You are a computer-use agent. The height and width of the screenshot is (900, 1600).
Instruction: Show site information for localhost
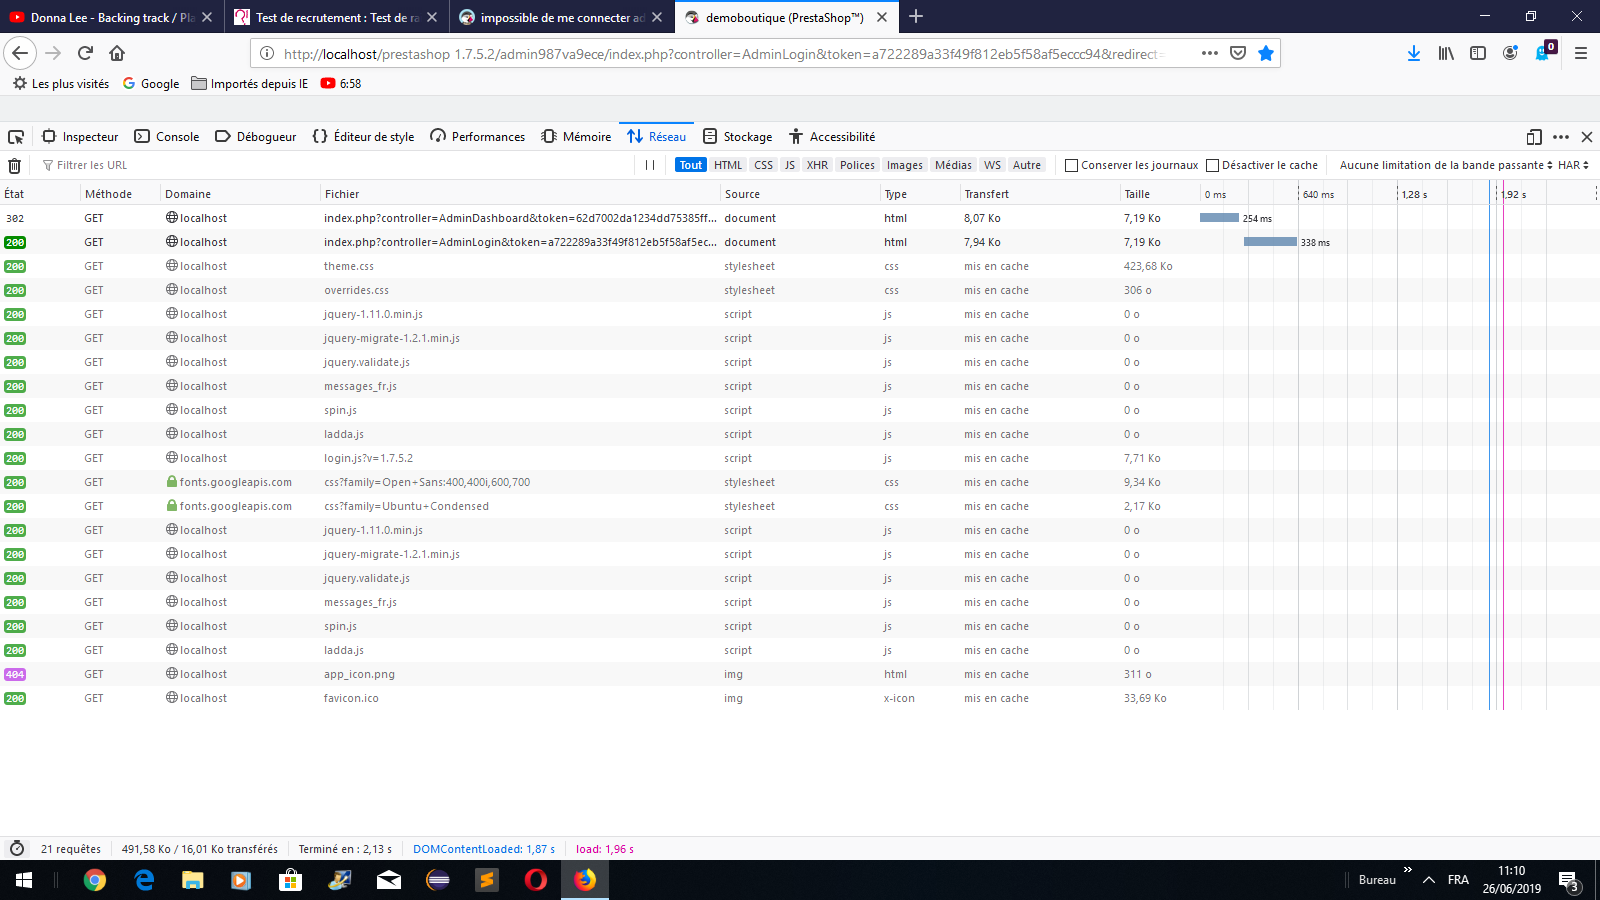(x=267, y=54)
